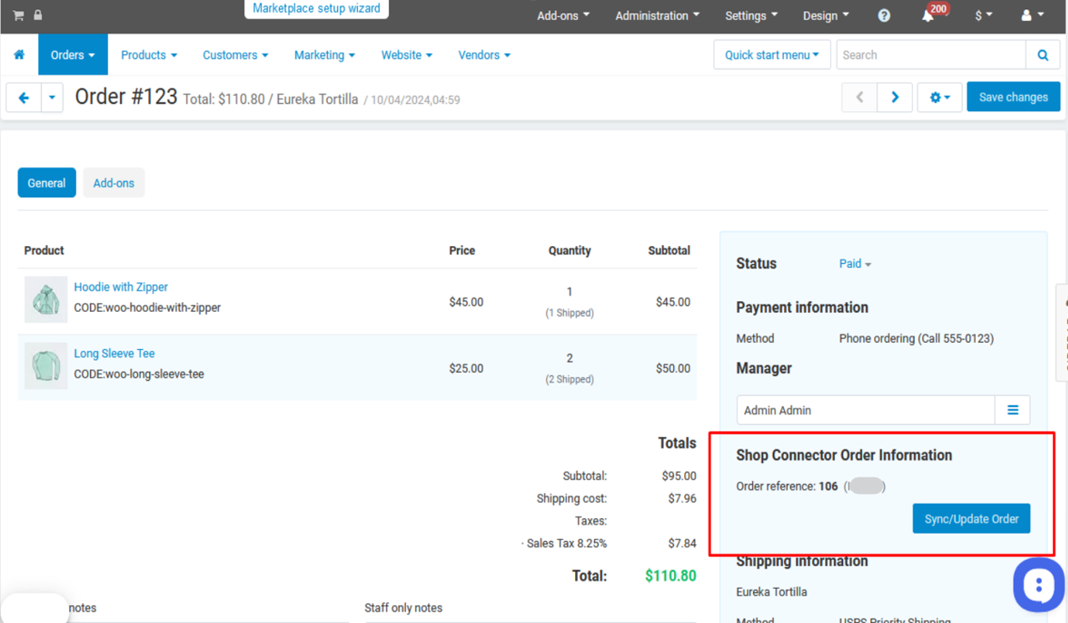The height and width of the screenshot is (623, 1068).
Task: Expand the Quick start menu
Action: pyautogui.click(x=771, y=55)
